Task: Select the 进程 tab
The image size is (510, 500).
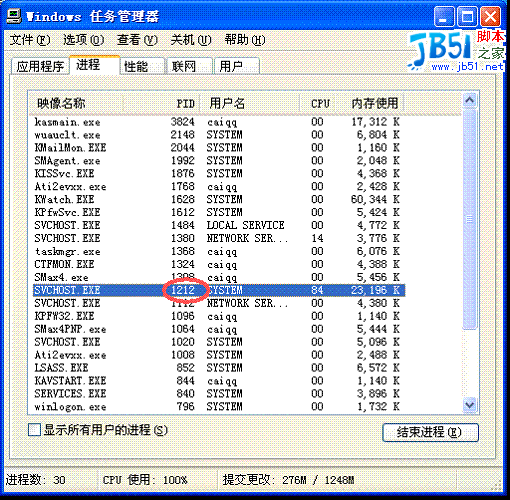Action: (x=94, y=65)
